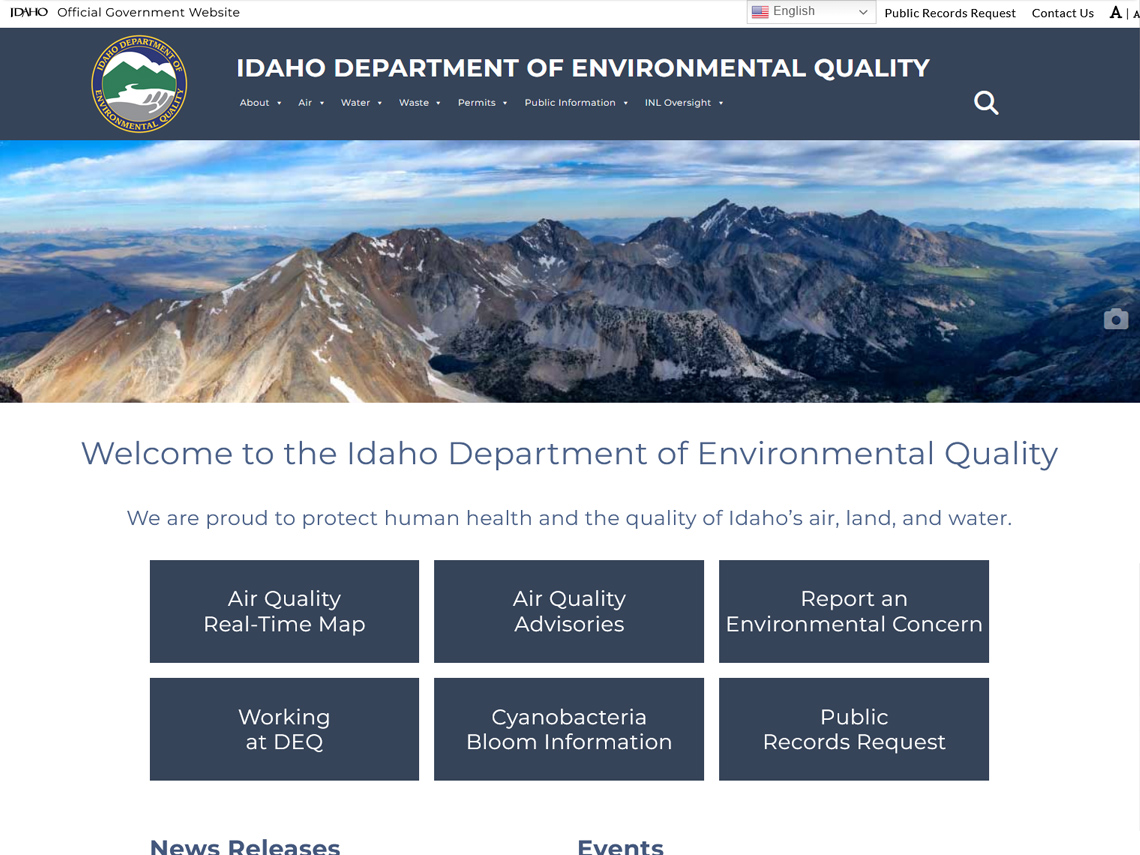Select the Air Quality Advisories tile
This screenshot has height=855, width=1140.
point(568,611)
